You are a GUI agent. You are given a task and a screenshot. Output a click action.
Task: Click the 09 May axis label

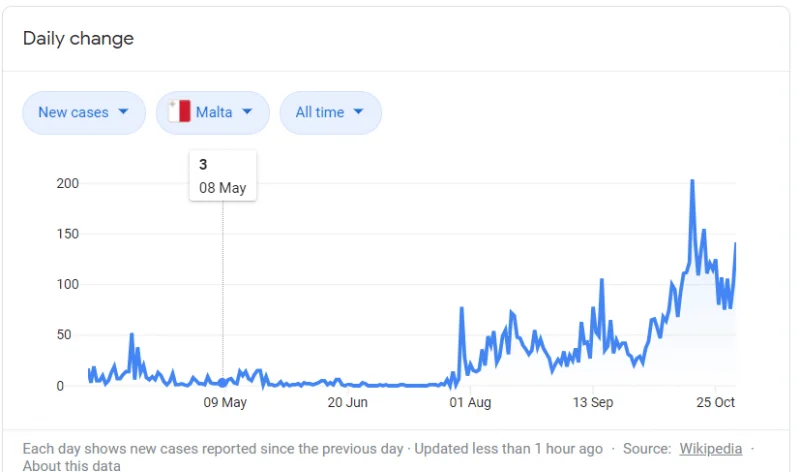225,402
